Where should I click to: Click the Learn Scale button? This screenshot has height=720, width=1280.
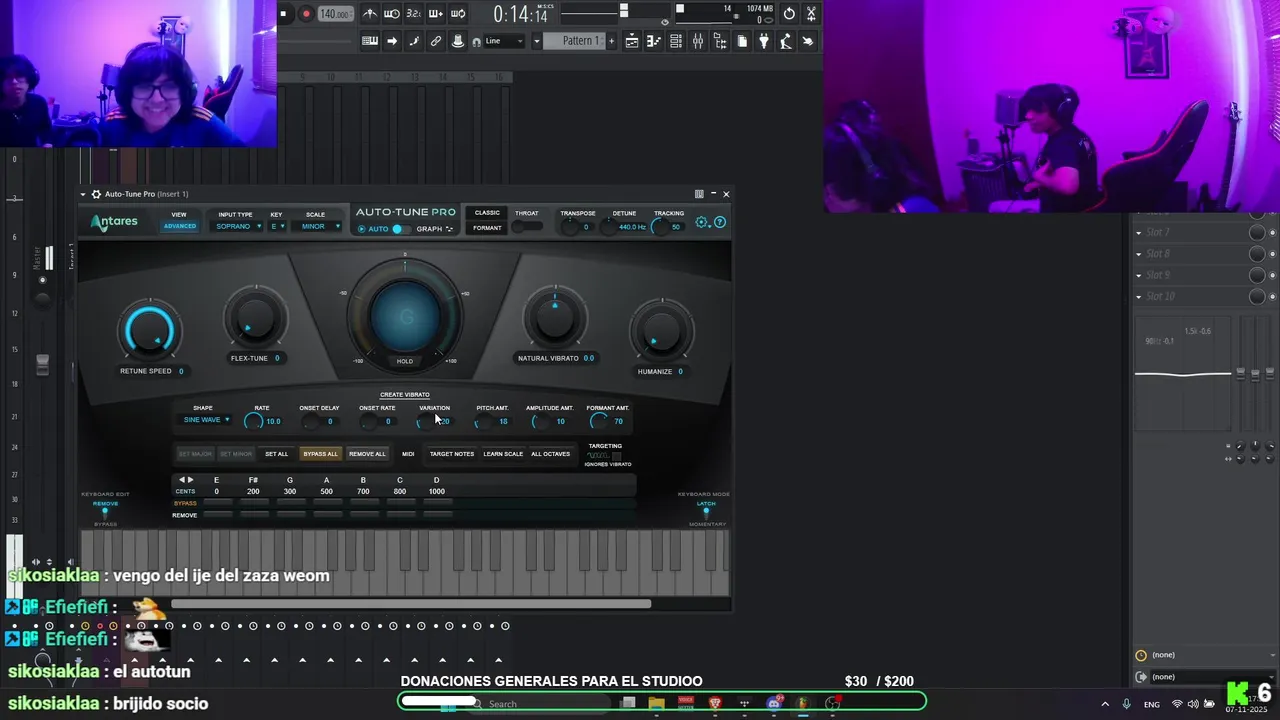point(503,454)
